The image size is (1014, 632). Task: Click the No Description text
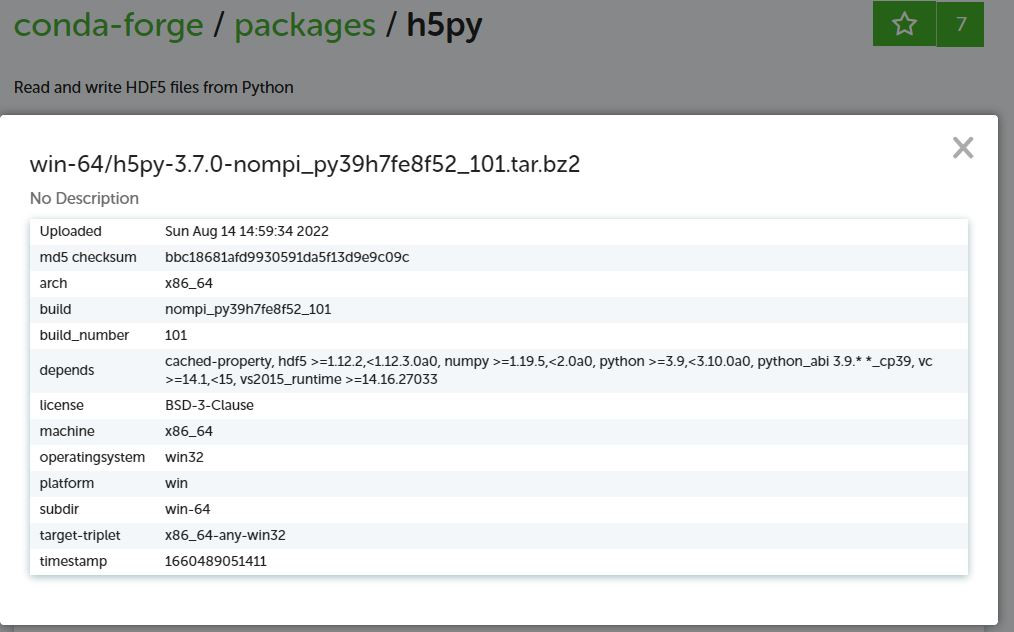[84, 198]
